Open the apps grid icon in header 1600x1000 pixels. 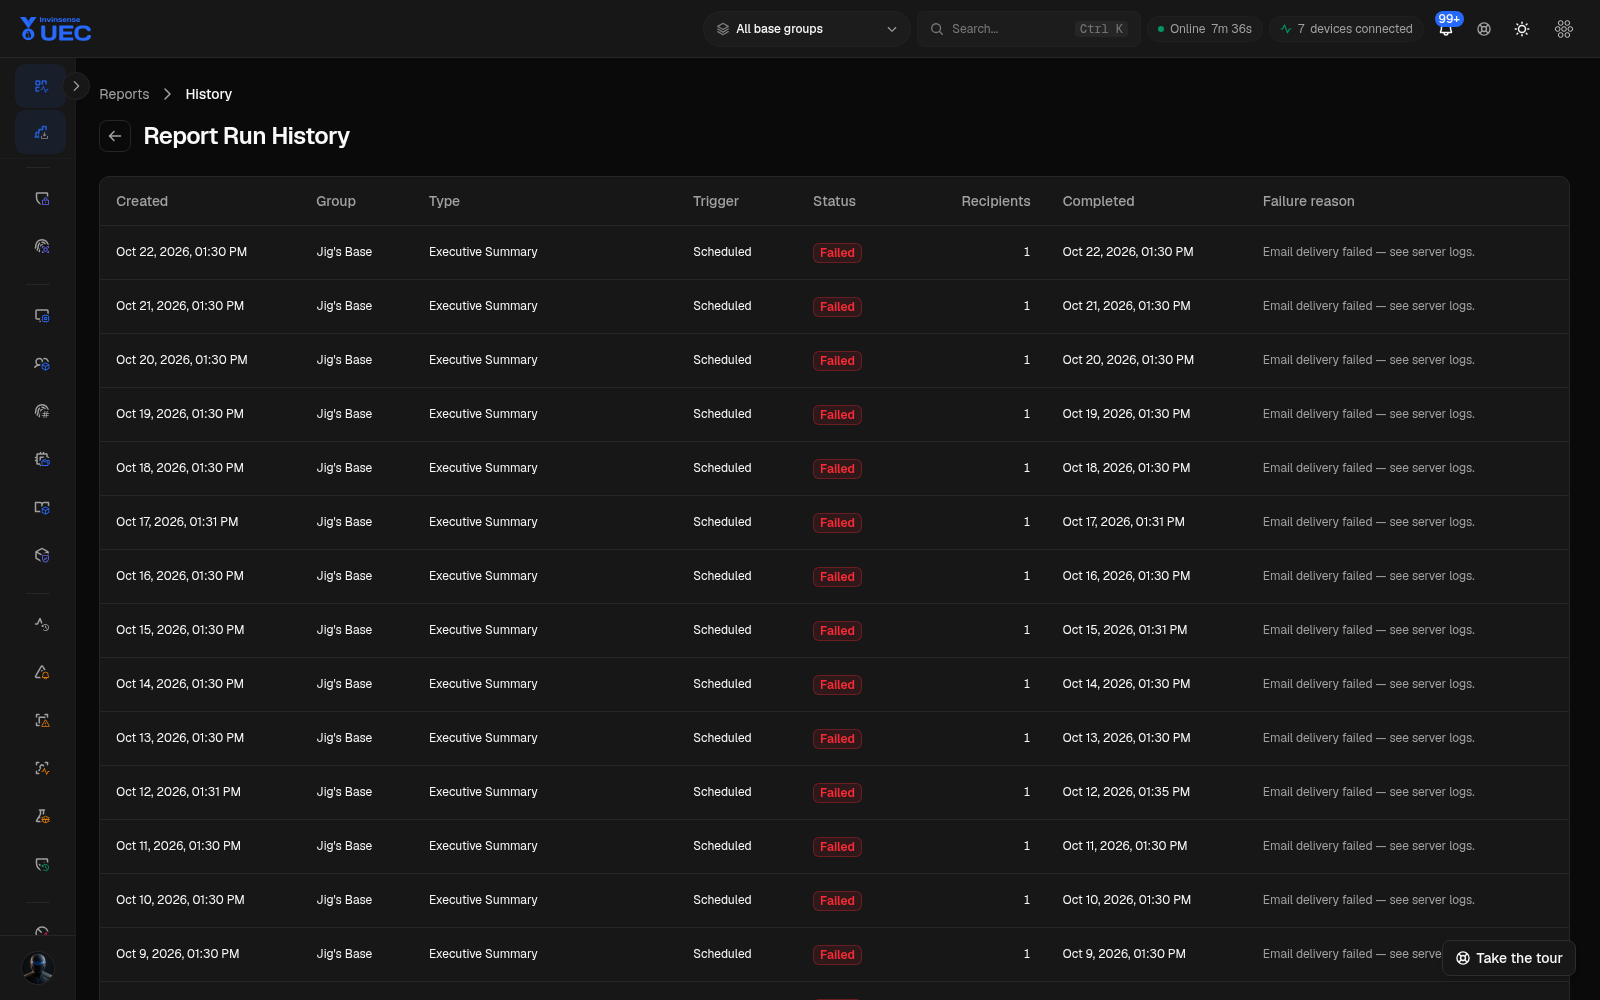1564,29
